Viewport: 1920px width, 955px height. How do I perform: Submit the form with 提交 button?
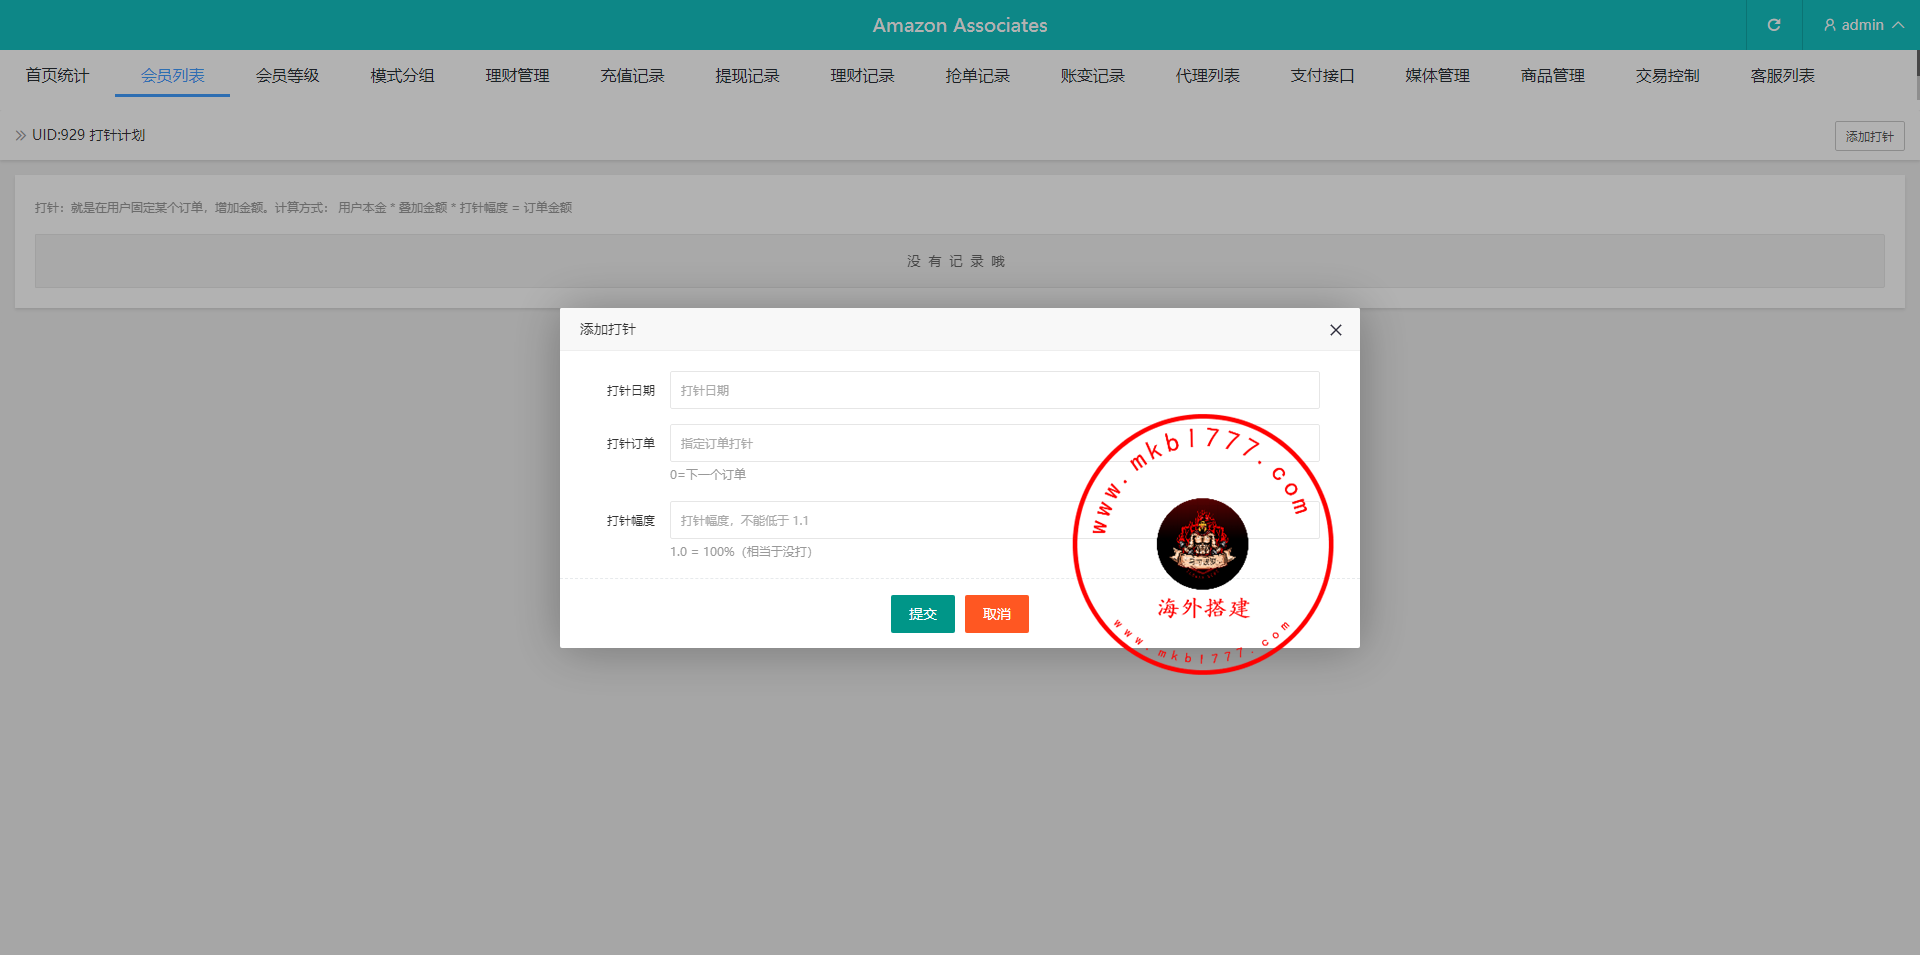pyautogui.click(x=922, y=614)
